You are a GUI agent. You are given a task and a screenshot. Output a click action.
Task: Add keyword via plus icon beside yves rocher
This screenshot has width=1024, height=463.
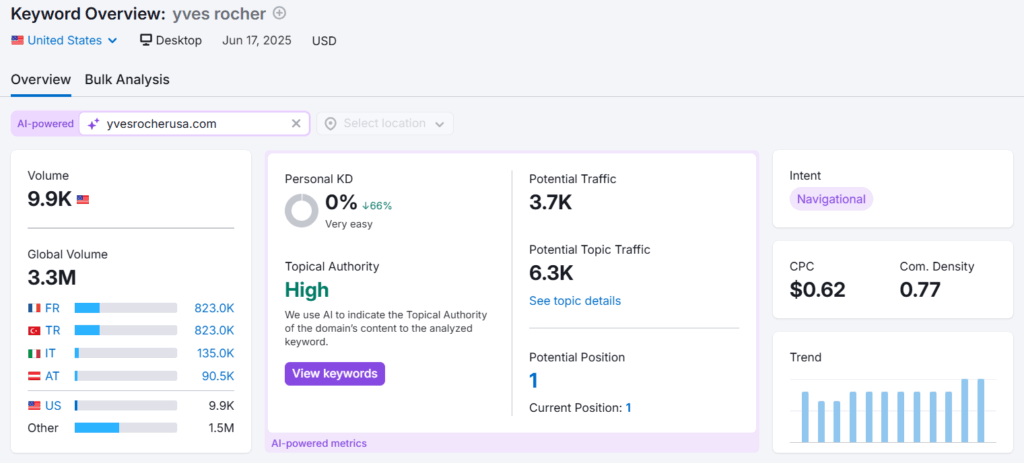click(280, 13)
